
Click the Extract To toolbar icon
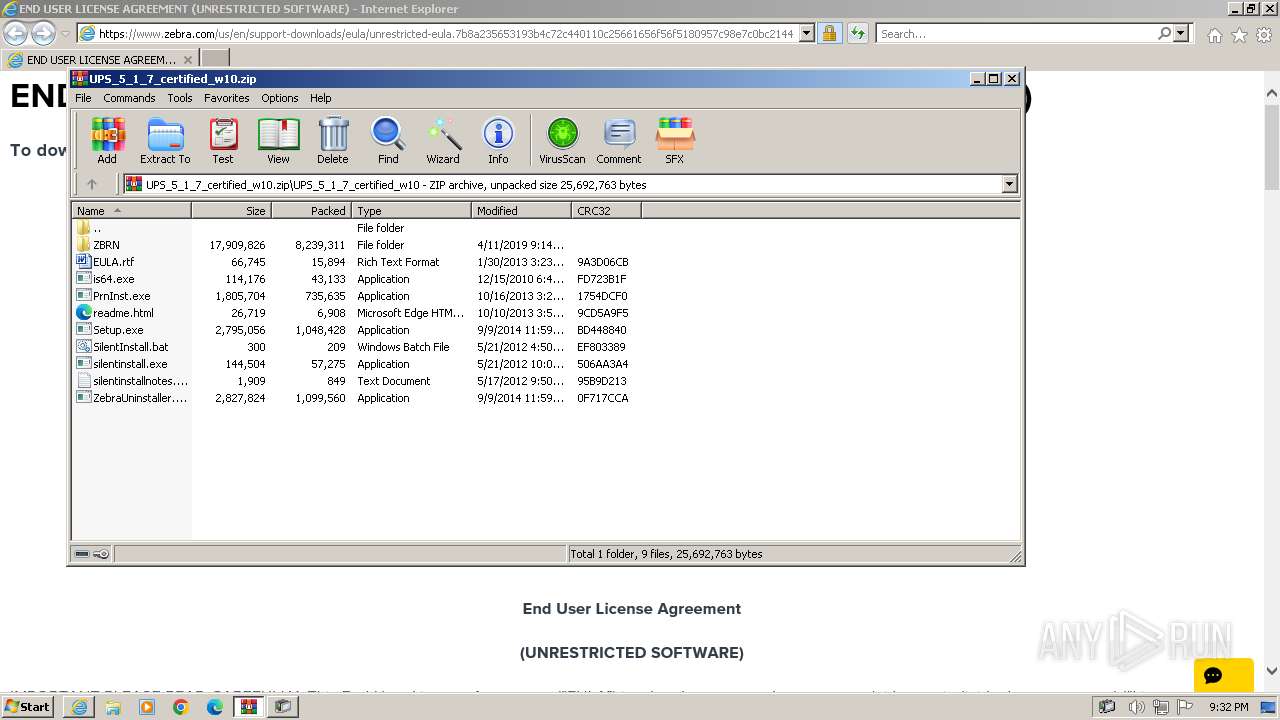coord(165,141)
